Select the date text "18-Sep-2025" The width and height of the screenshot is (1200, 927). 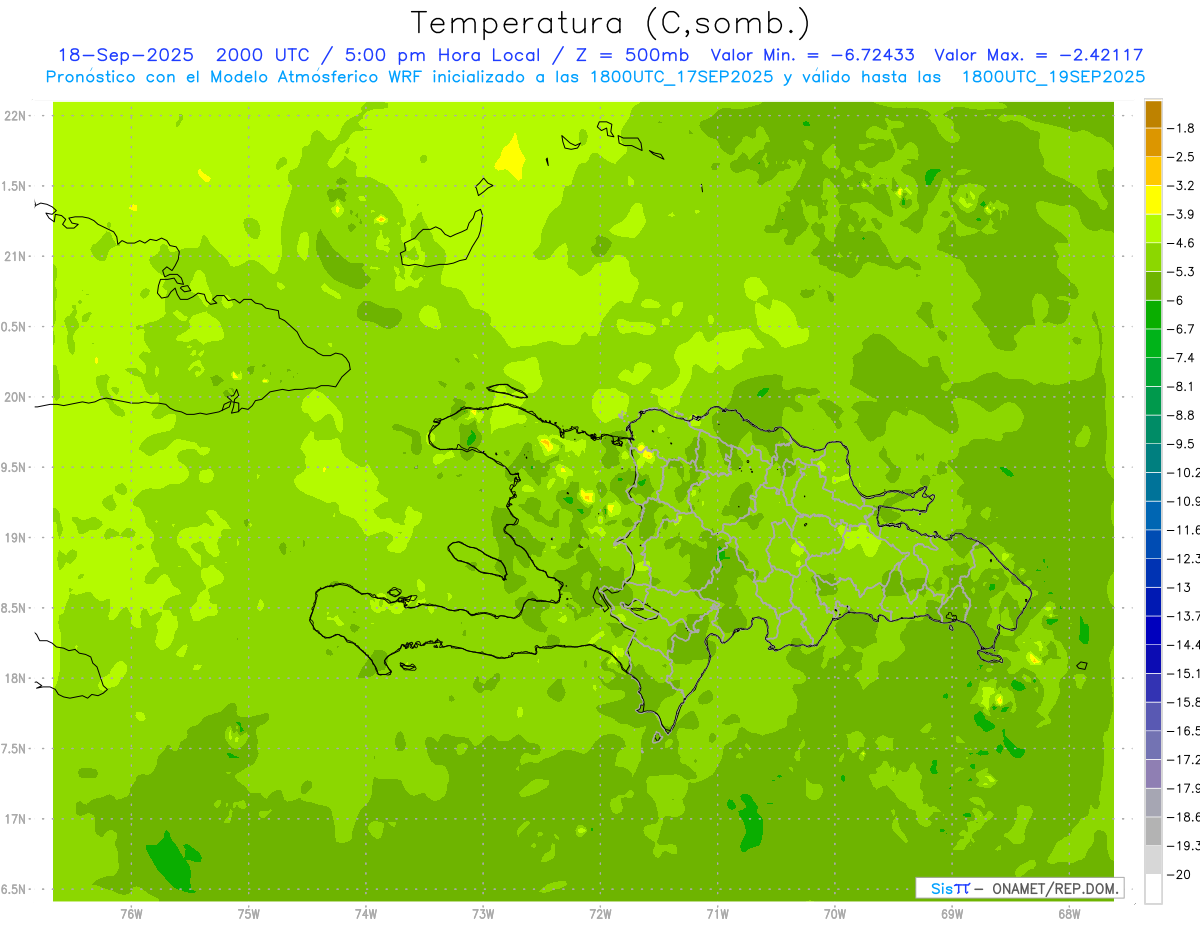(128, 55)
